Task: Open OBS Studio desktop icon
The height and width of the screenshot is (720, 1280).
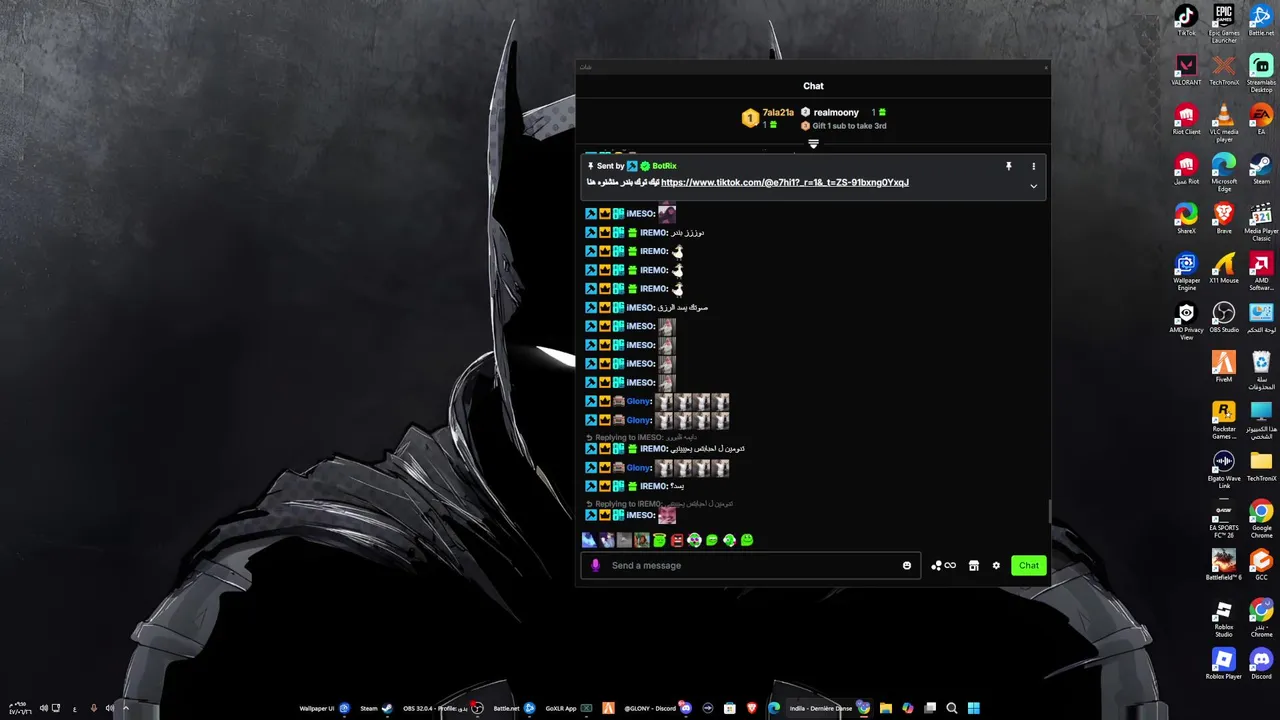Action: tap(1224, 317)
